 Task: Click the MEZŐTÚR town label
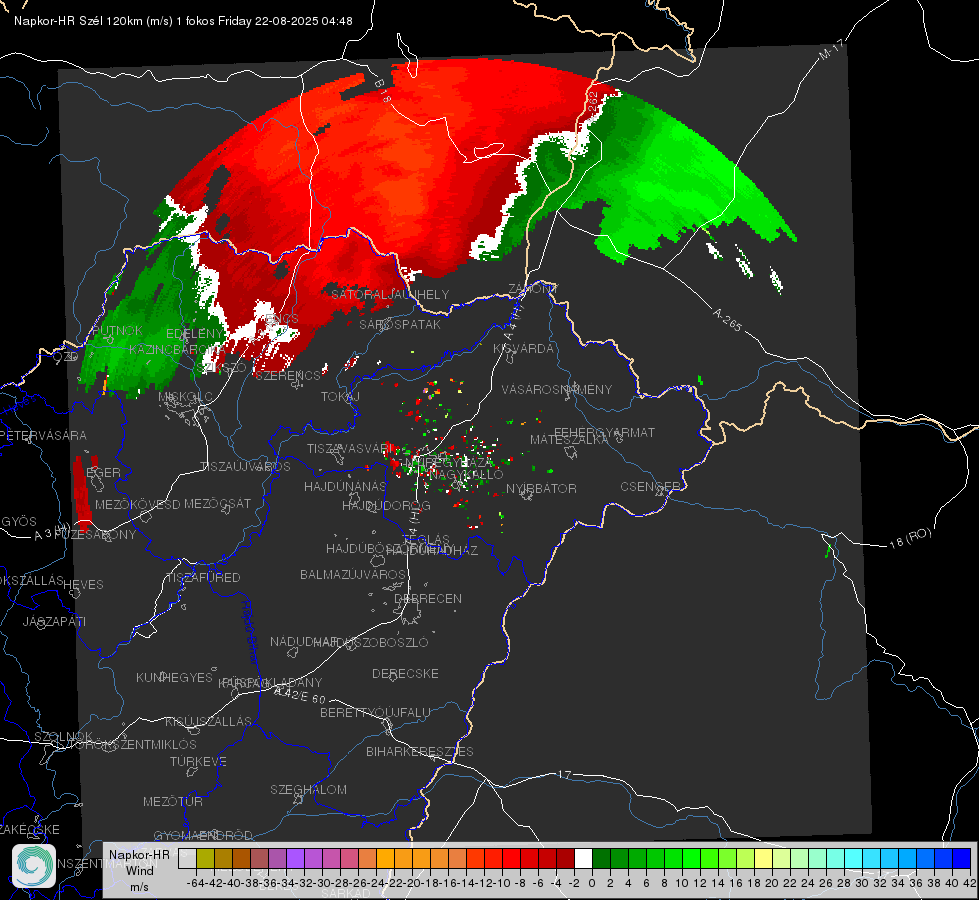[x=173, y=801]
